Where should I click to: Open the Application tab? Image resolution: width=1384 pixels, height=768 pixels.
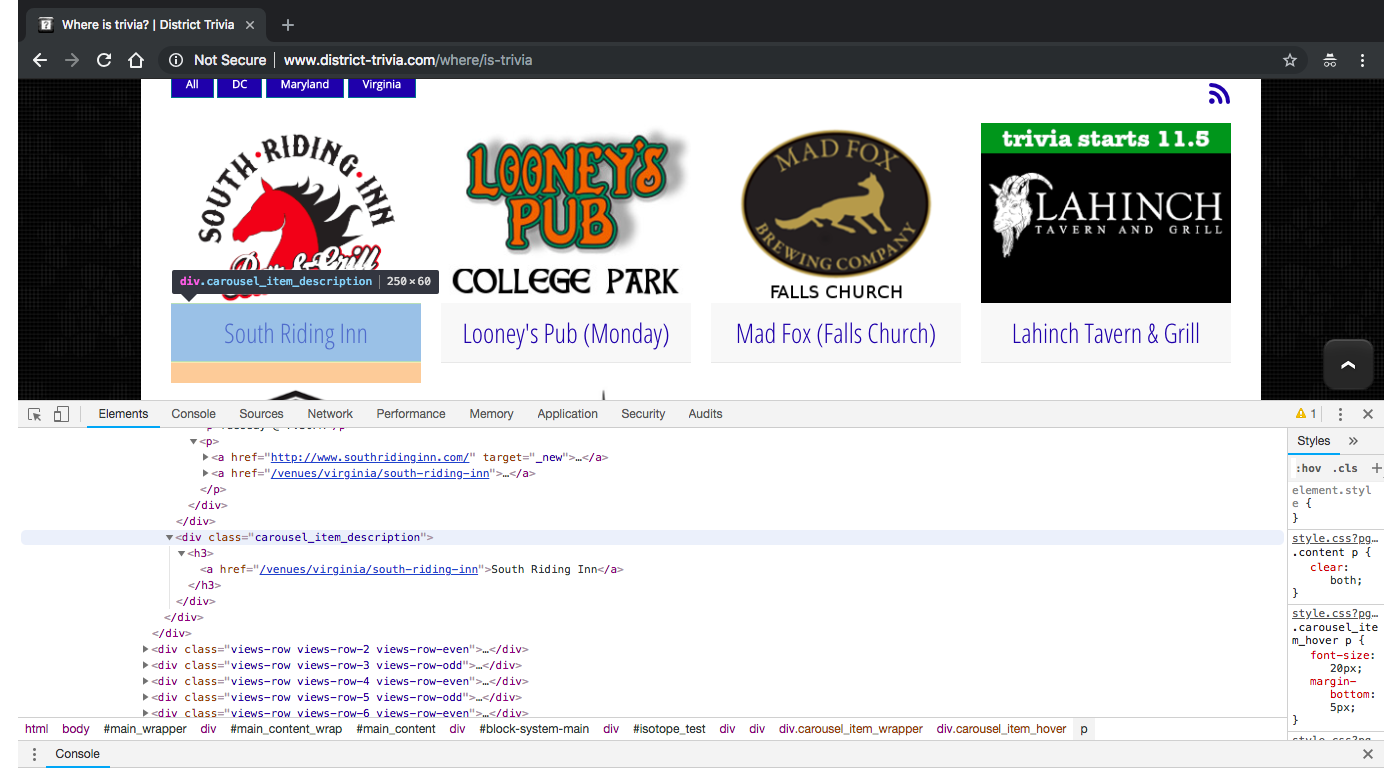click(567, 414)
